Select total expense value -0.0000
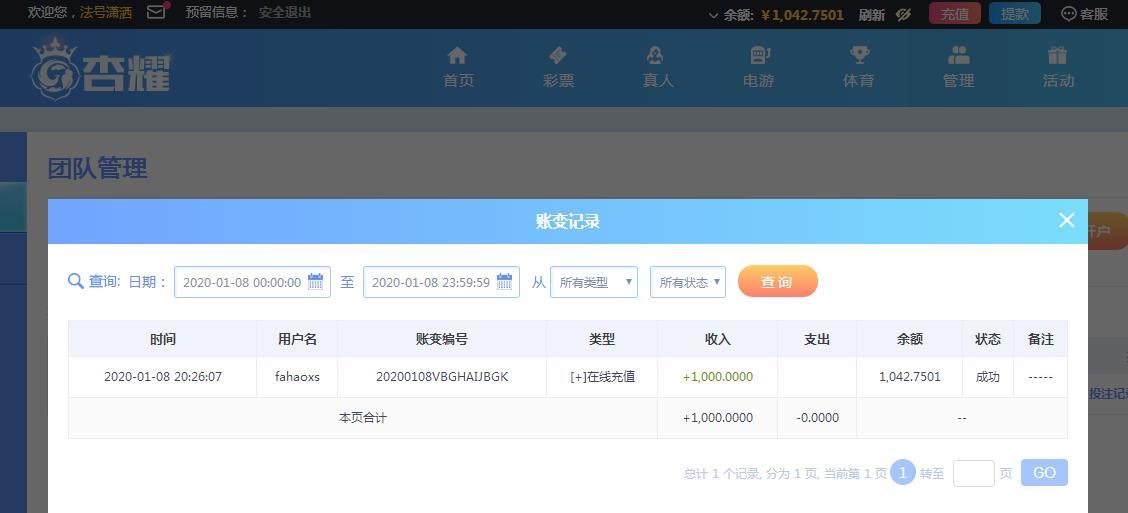Image resolution: width=1128 pixels, height=513 pixels. [x=817, y=417]
